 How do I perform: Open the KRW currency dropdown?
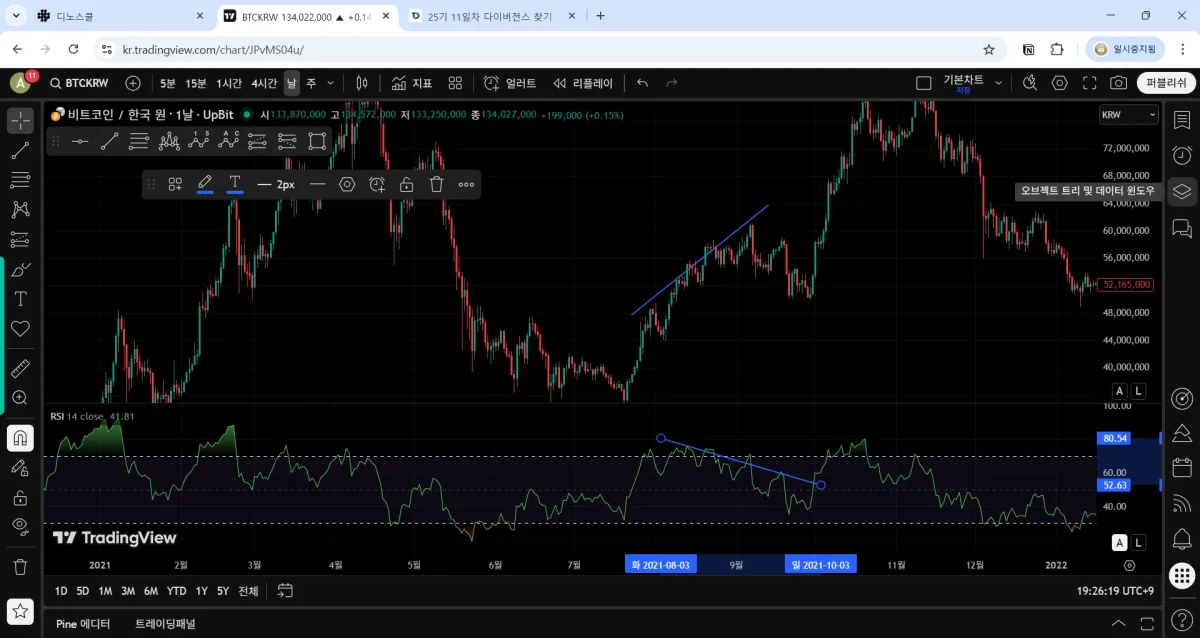pos(1128,115)
